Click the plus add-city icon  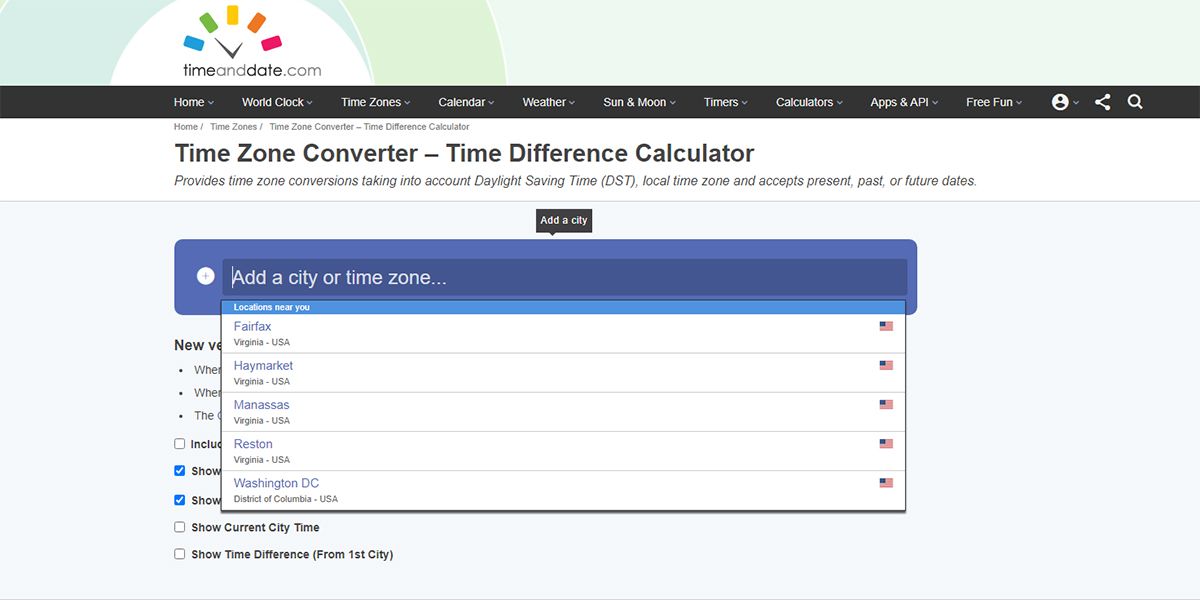tap(206, 276)
